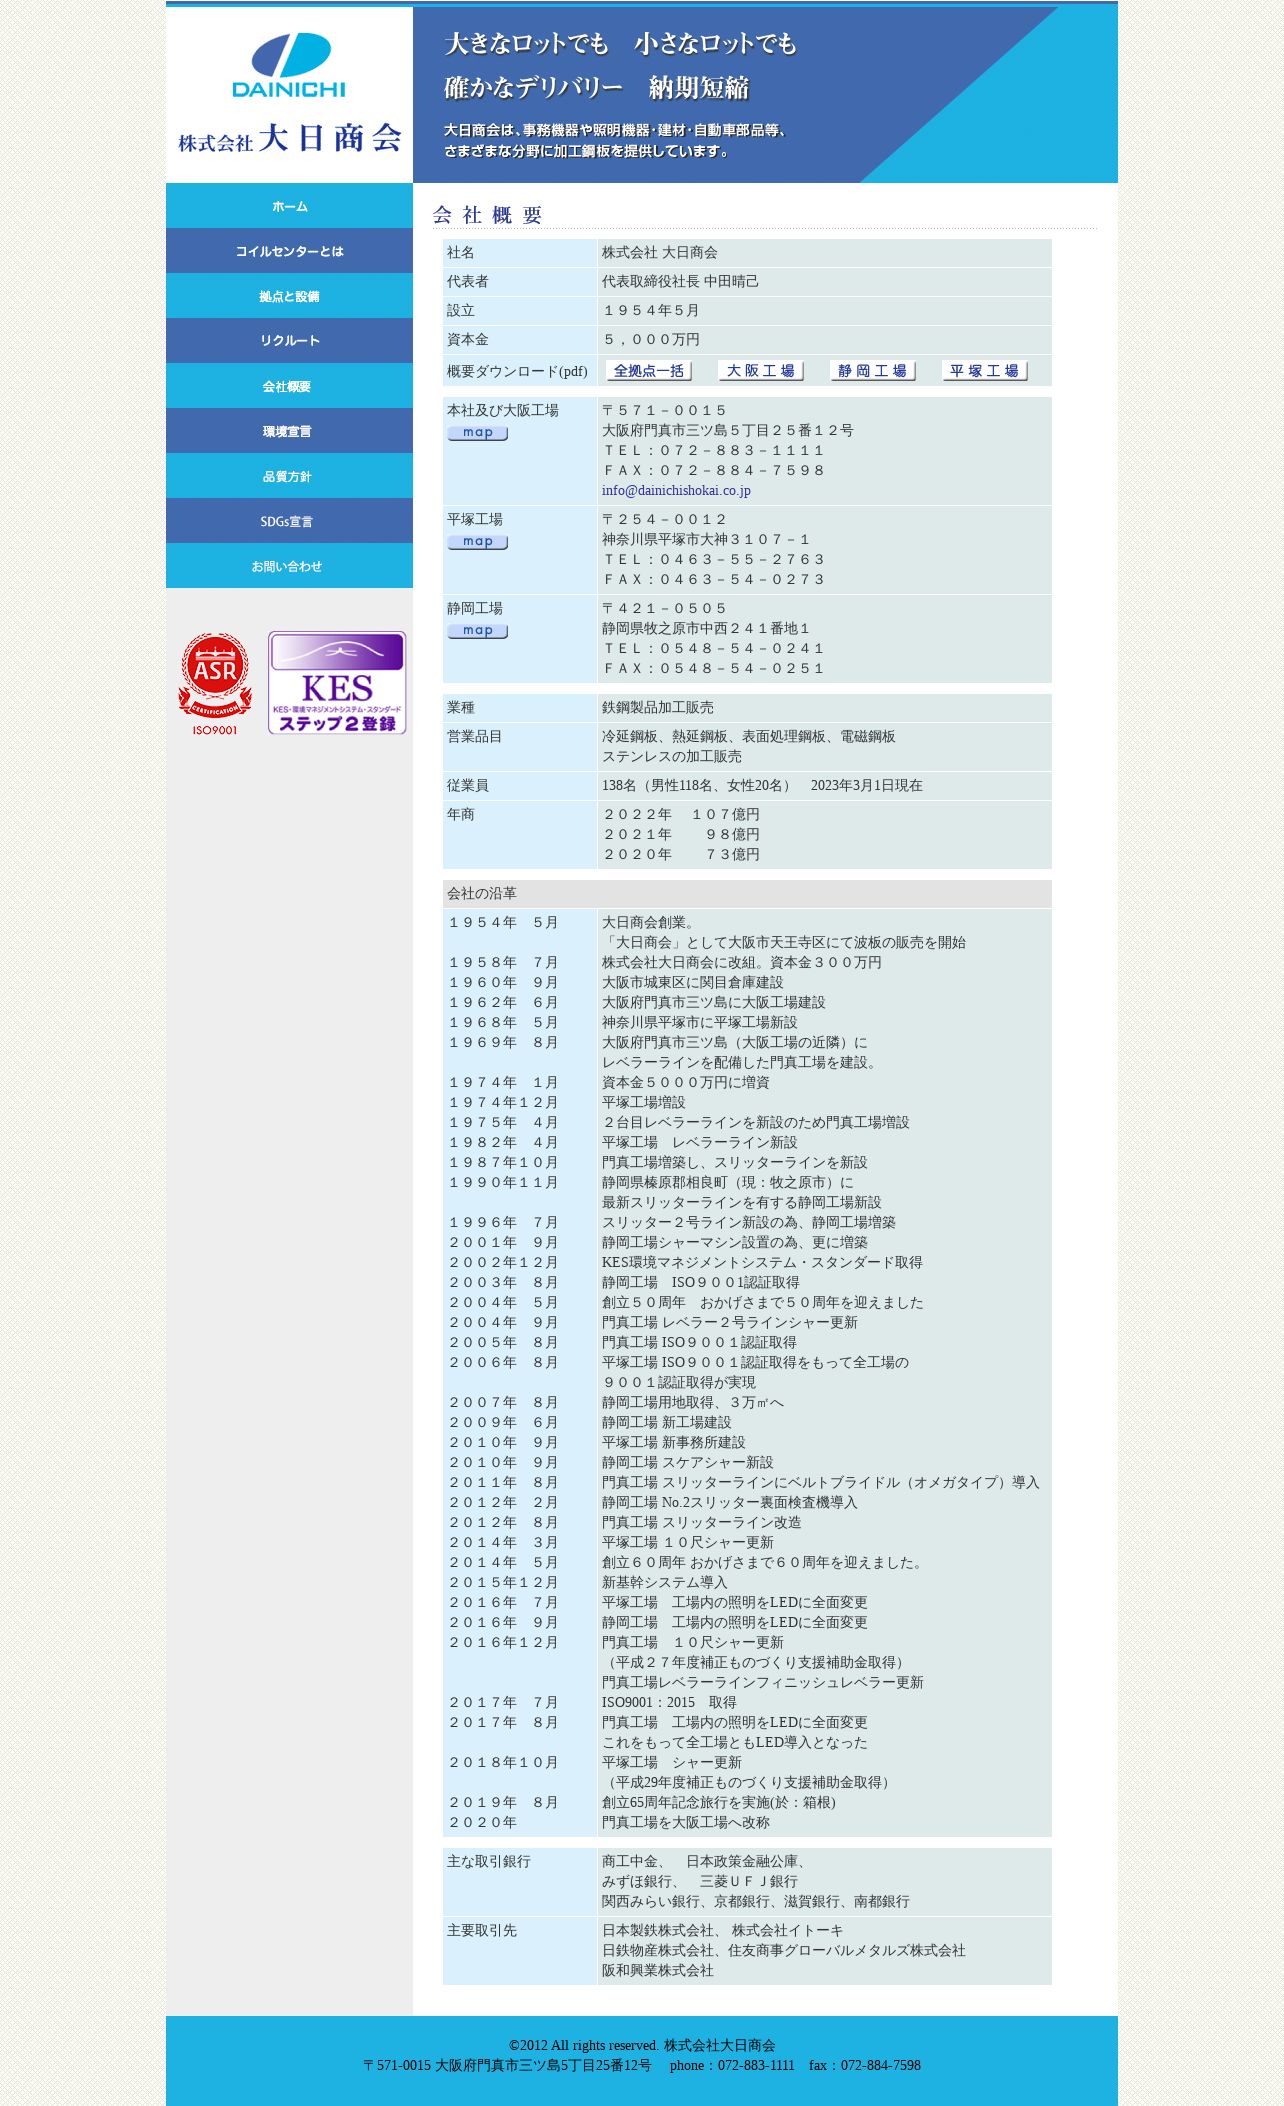Image resolution: width=1284 pixels, height=2106 pixels.
Task: Click the 静岡工場 新工場建設 history entry
Action: coord(667,1423)
